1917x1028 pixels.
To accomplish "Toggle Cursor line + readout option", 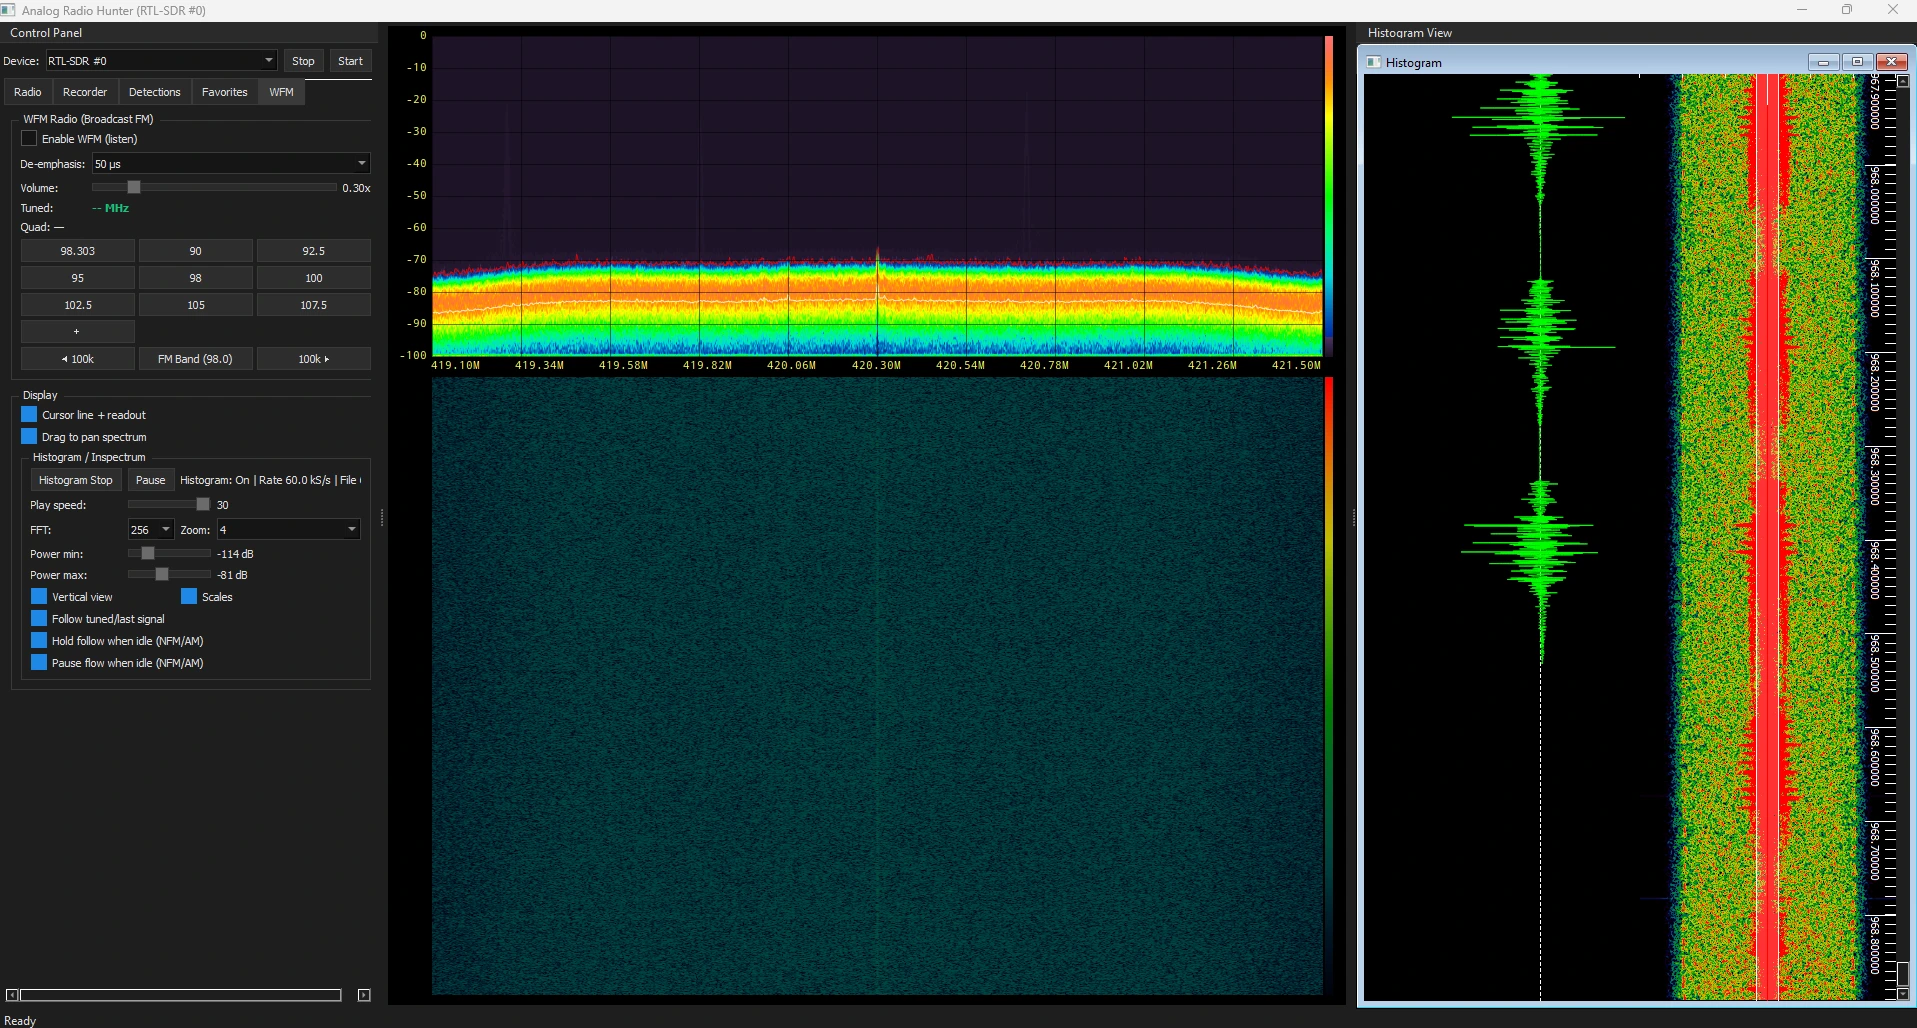I will pyautogui.click(x=29, y=415).
